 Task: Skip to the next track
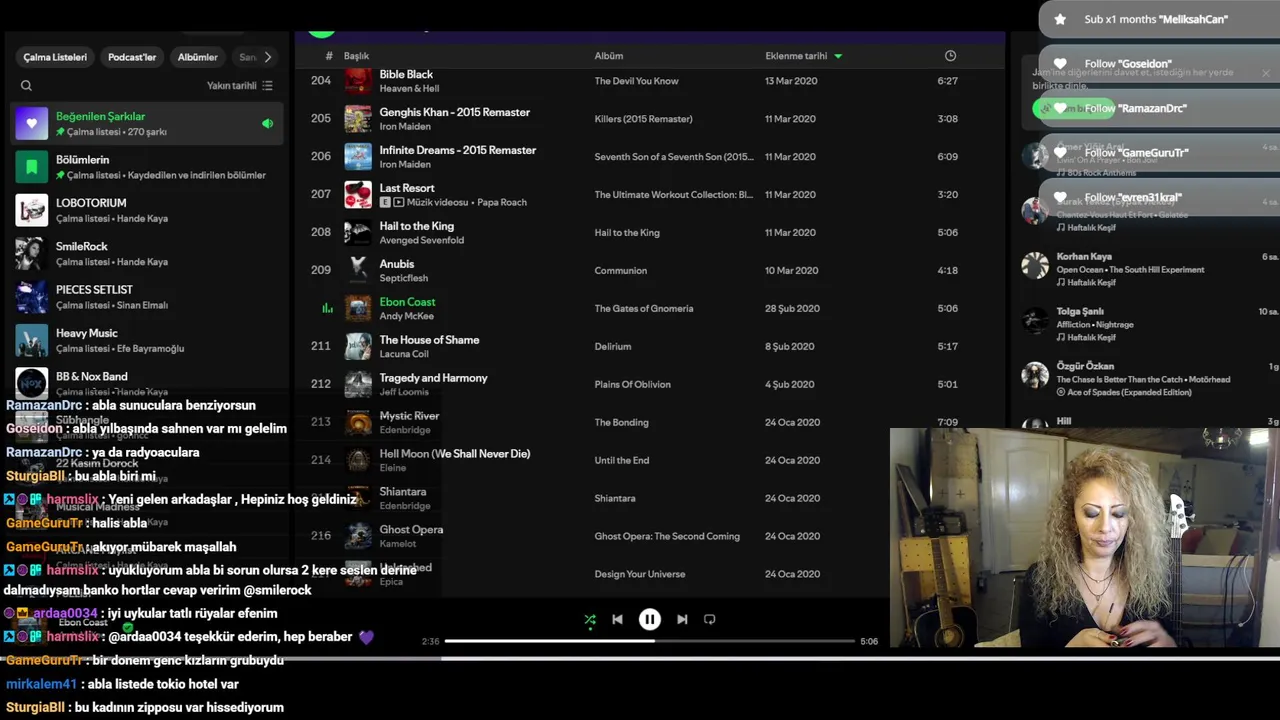click(682, 619)
